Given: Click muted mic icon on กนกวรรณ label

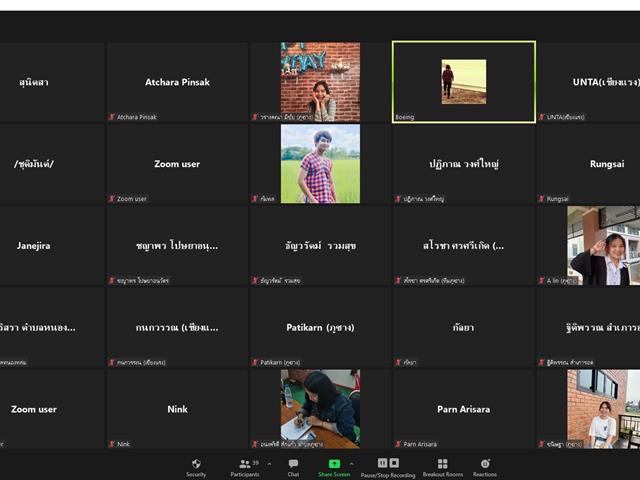Looking at the screenshot, I should click(x=112, y=362).
